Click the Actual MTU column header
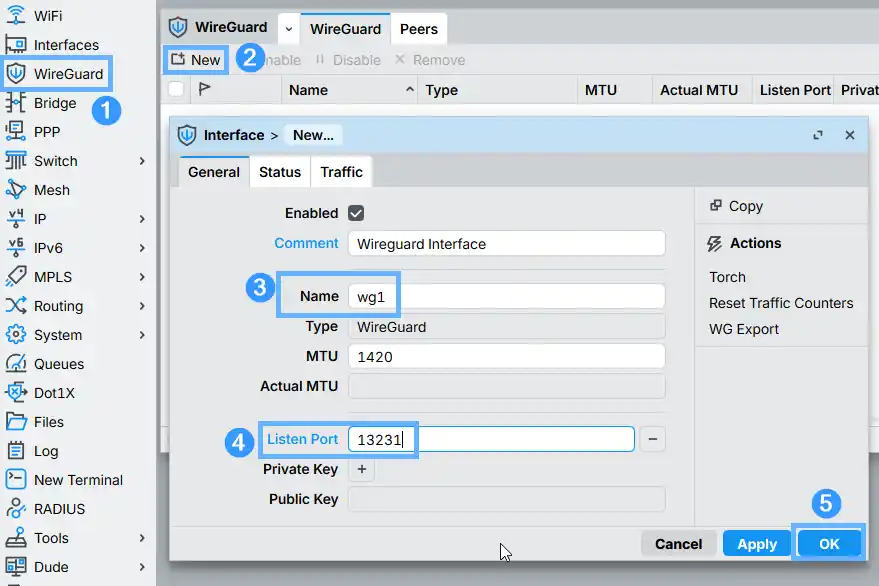This screenshot has width=879, height=586. 702,90
